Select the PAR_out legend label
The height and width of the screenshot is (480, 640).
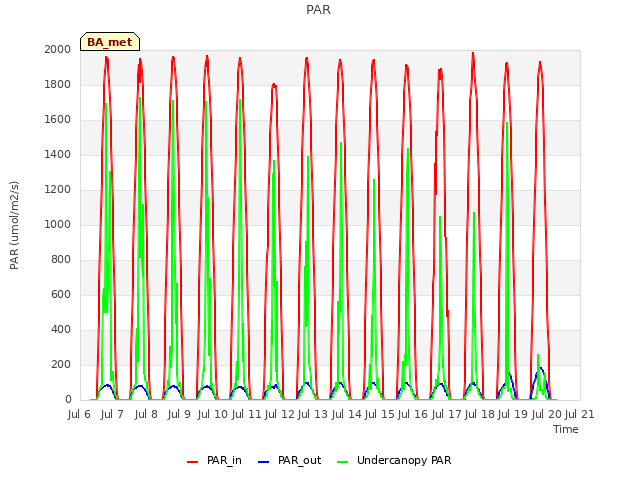point(299,460)
